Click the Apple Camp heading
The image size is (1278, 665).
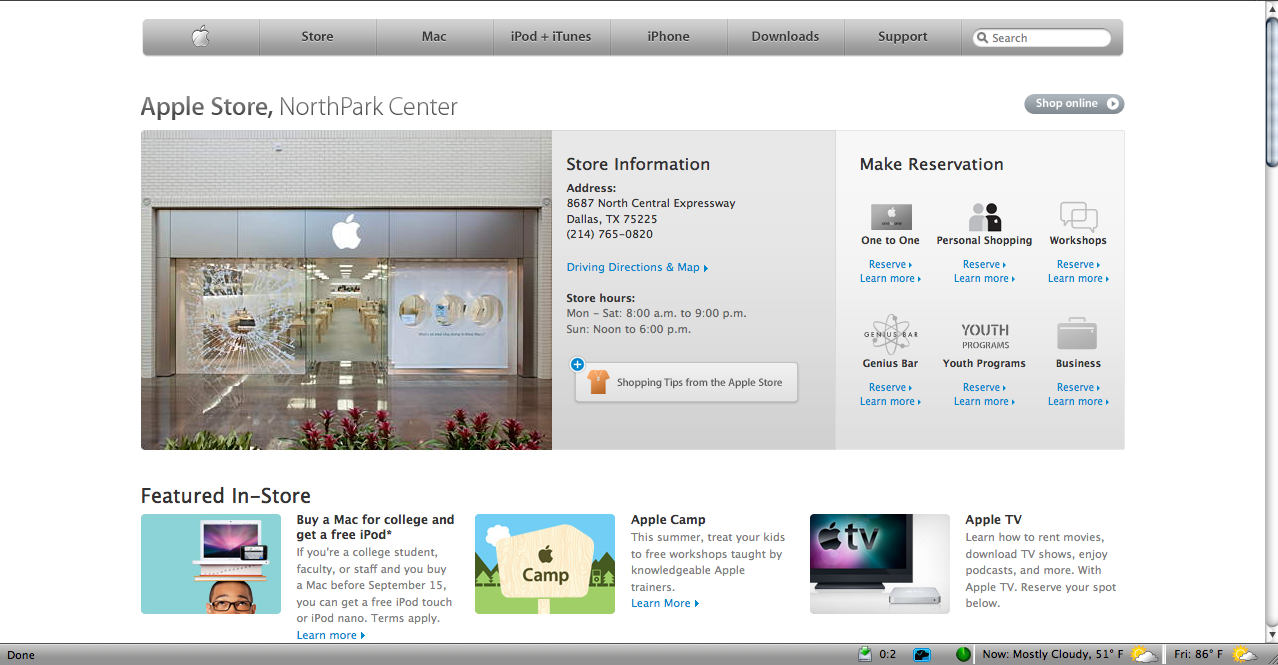tap(668, 520)
